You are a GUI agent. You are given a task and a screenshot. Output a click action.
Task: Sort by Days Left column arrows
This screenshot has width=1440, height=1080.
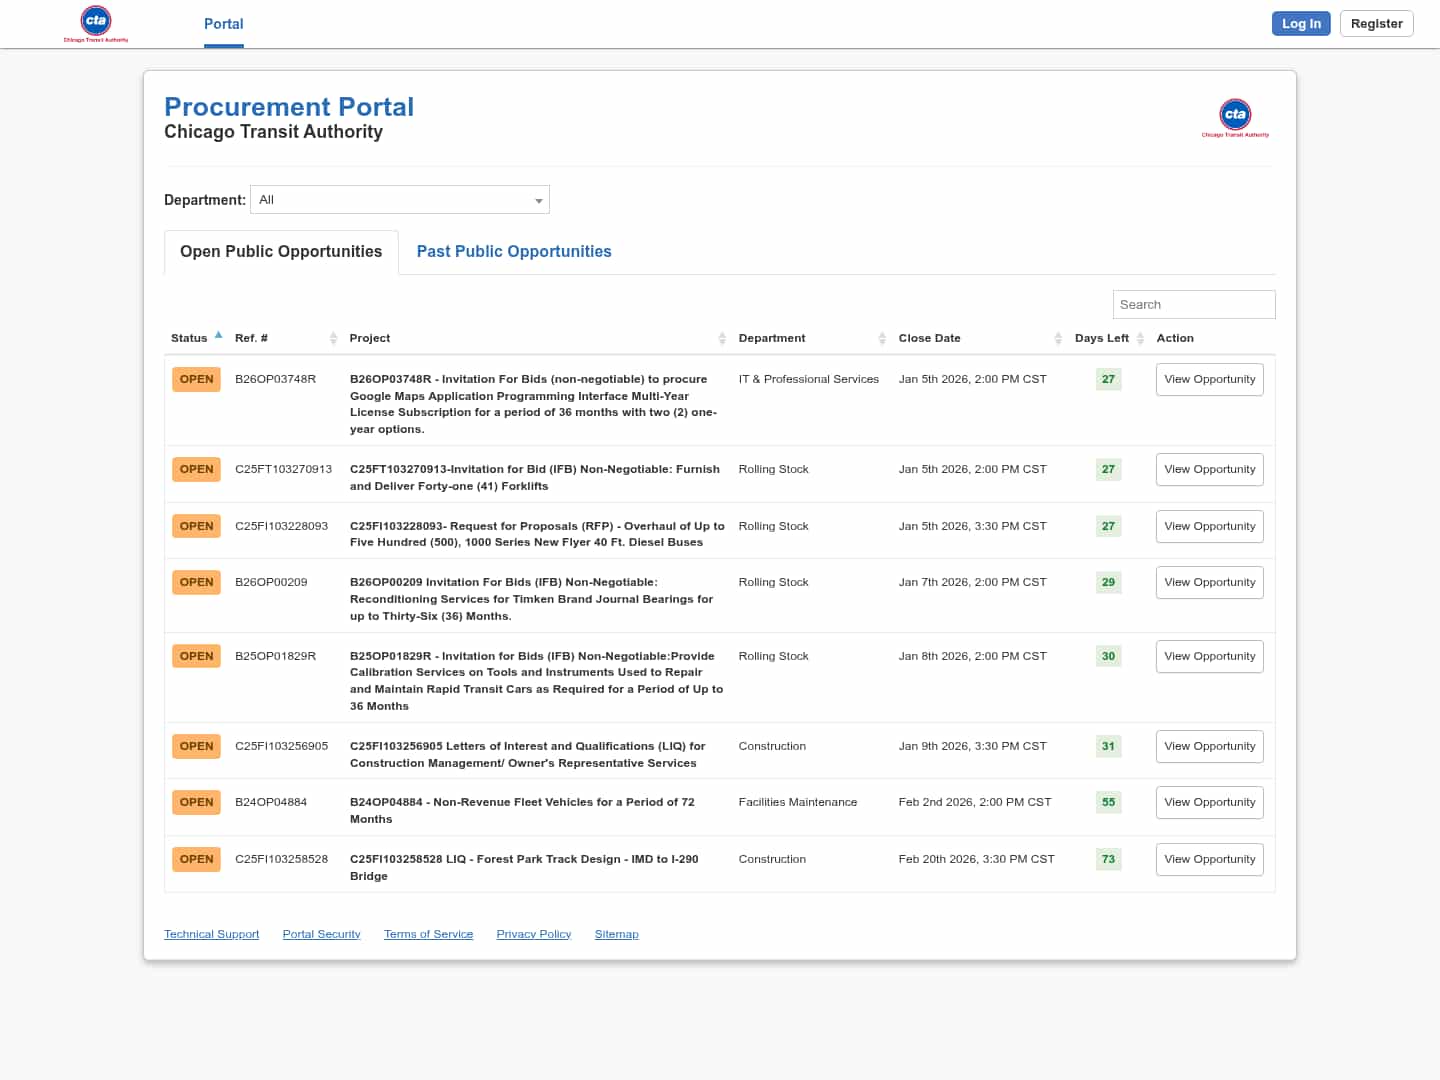1140,339
